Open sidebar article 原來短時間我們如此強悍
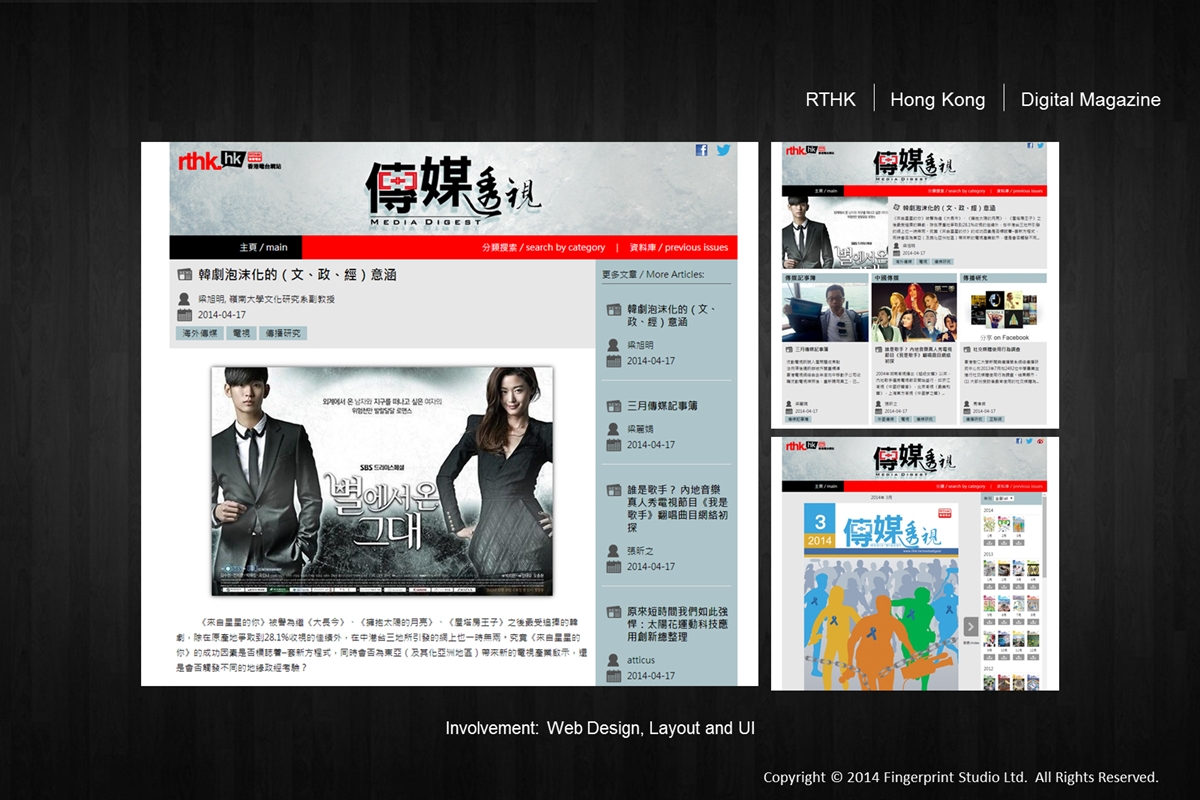The height and width of the screenshot is (800, 1200). point(677,623)
